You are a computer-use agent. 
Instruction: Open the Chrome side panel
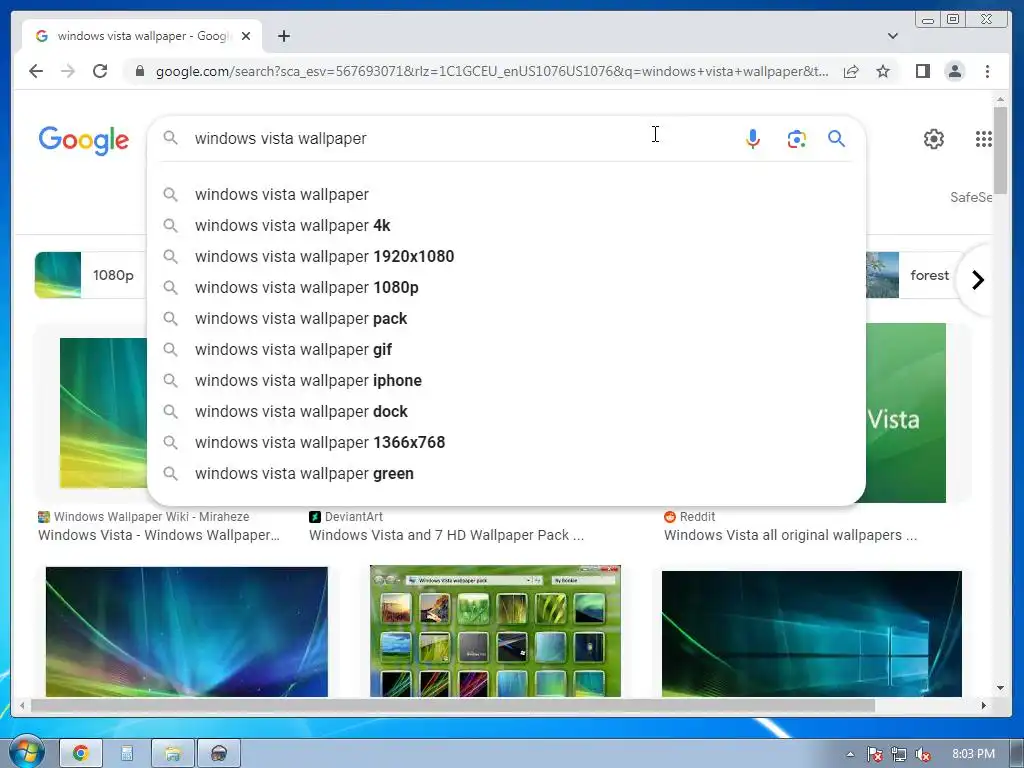pos(923,71)
